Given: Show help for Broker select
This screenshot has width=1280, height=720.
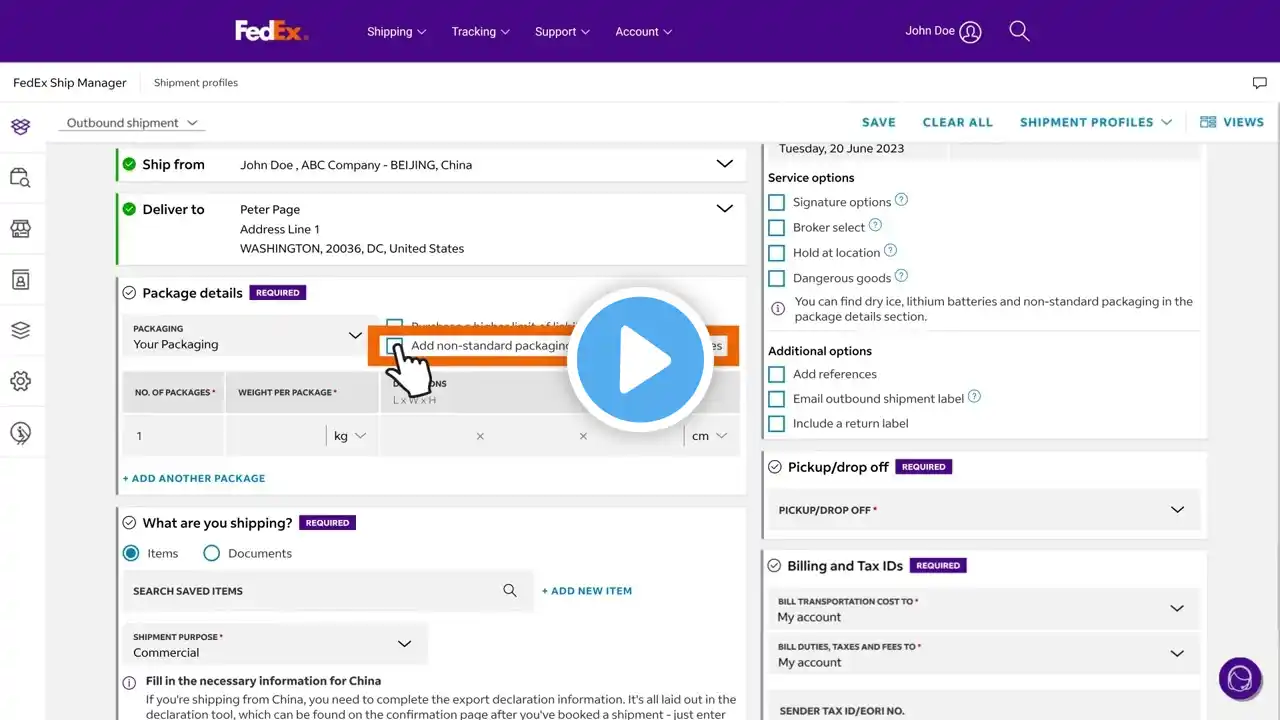Looking at the screenshot, I should click(x=875, y=226).
